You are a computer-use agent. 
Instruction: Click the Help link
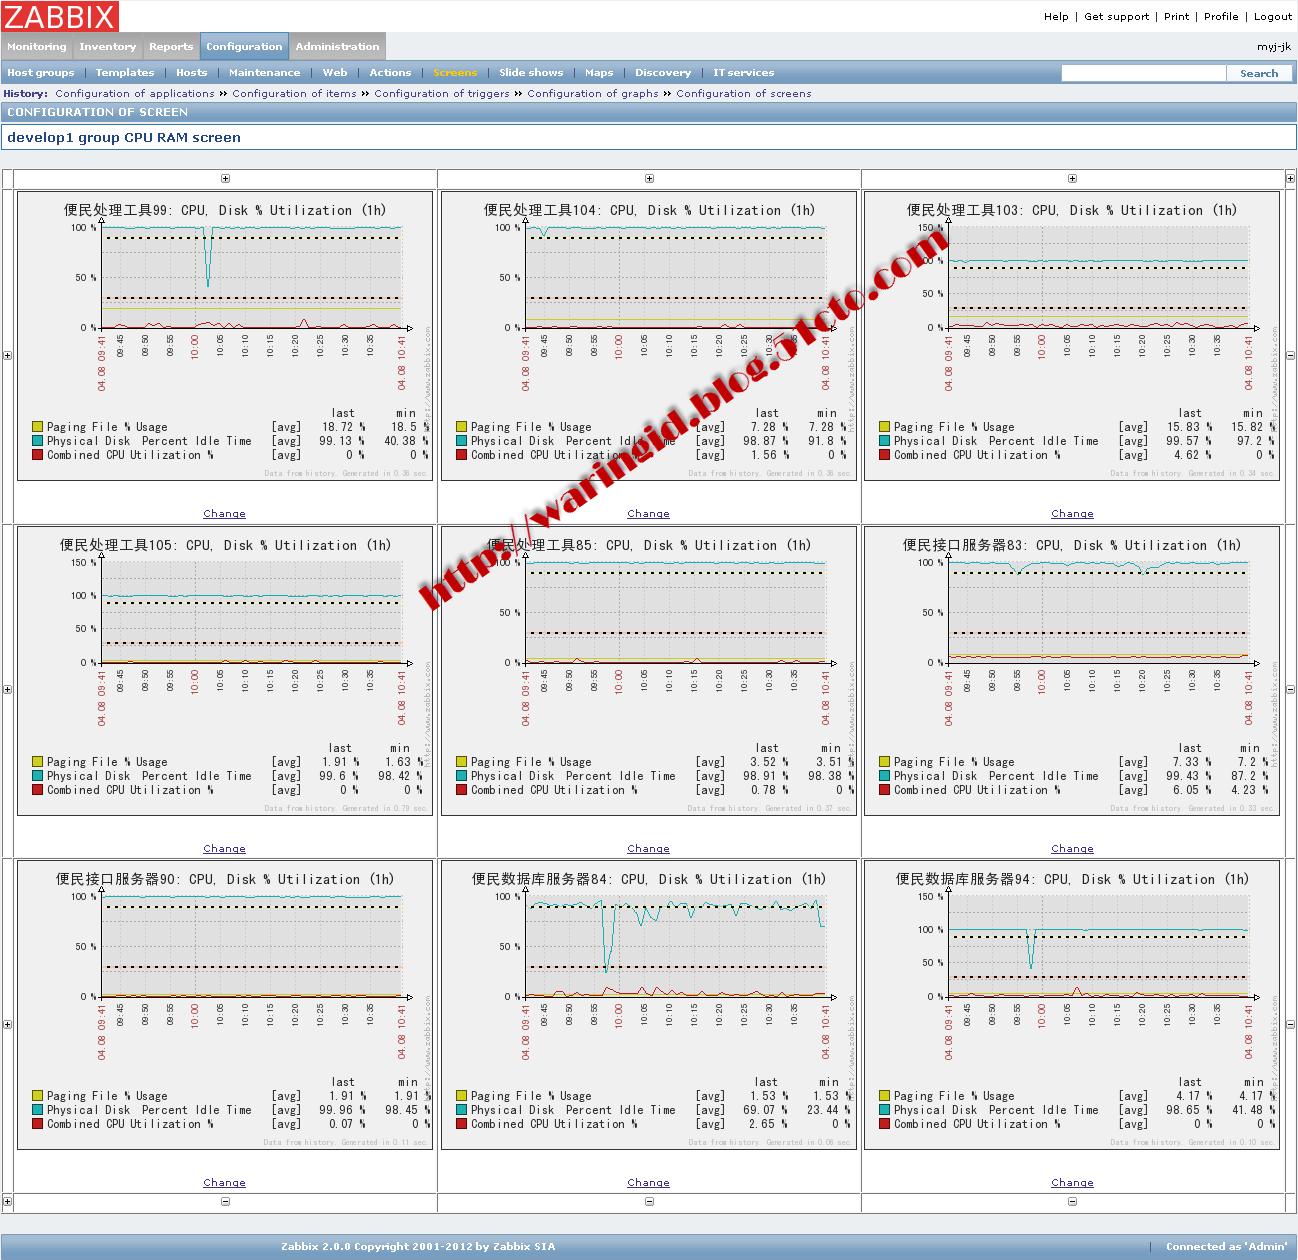(x=1056, y=17)
